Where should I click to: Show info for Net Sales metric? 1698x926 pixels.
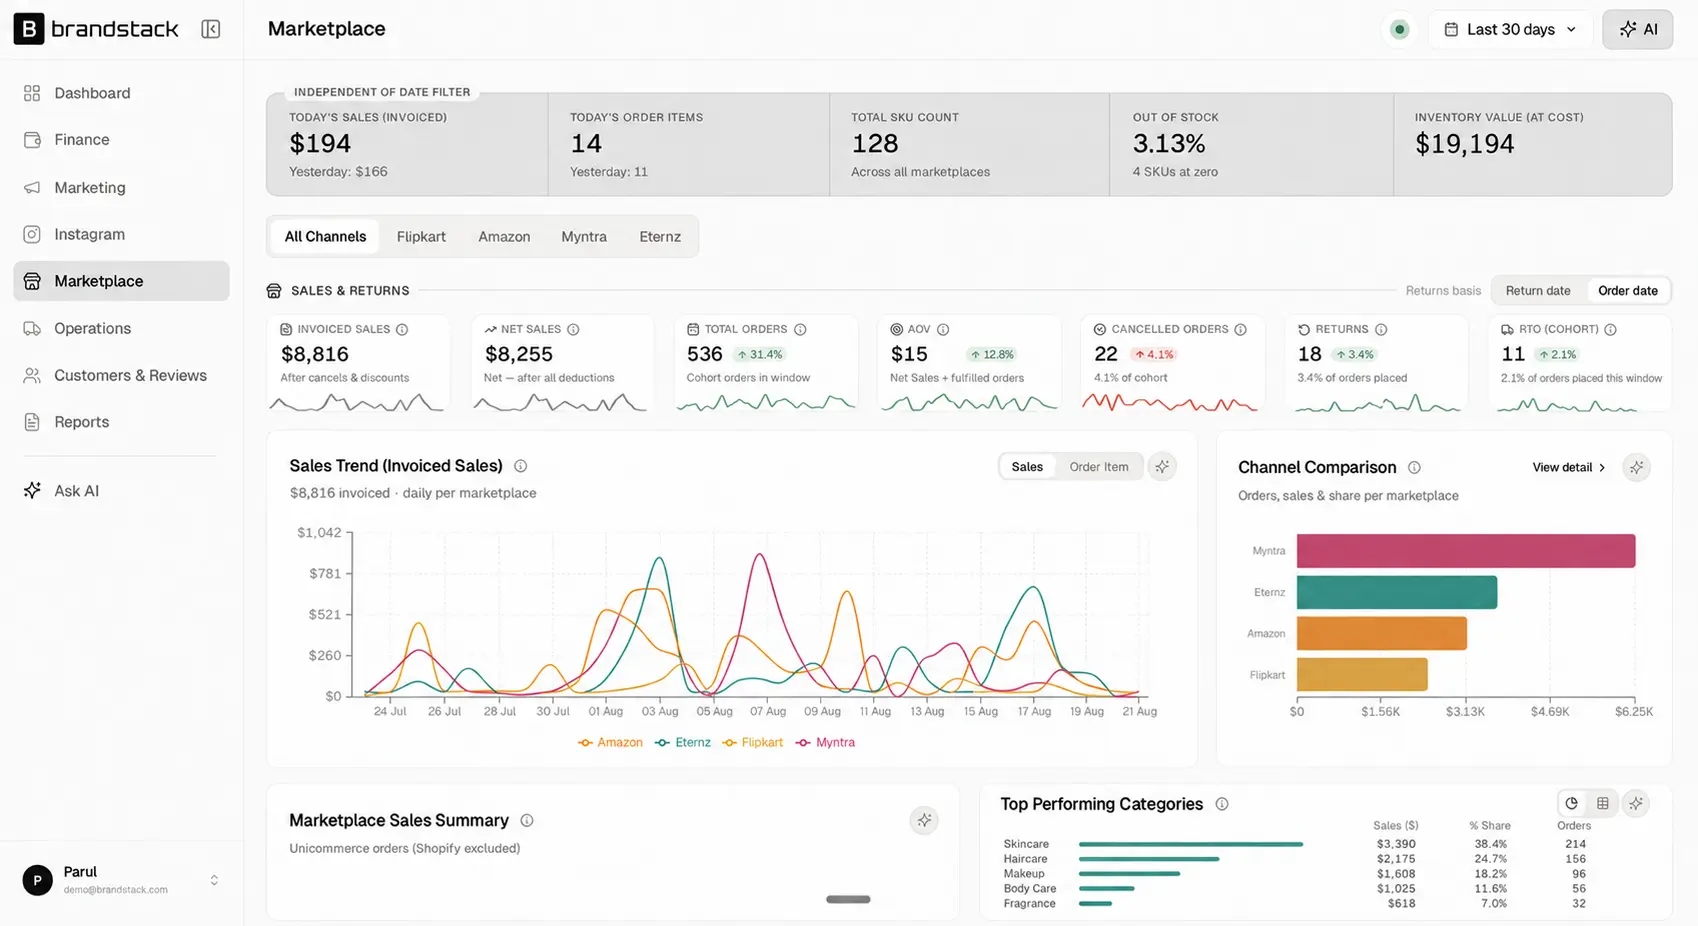point(573,329)
